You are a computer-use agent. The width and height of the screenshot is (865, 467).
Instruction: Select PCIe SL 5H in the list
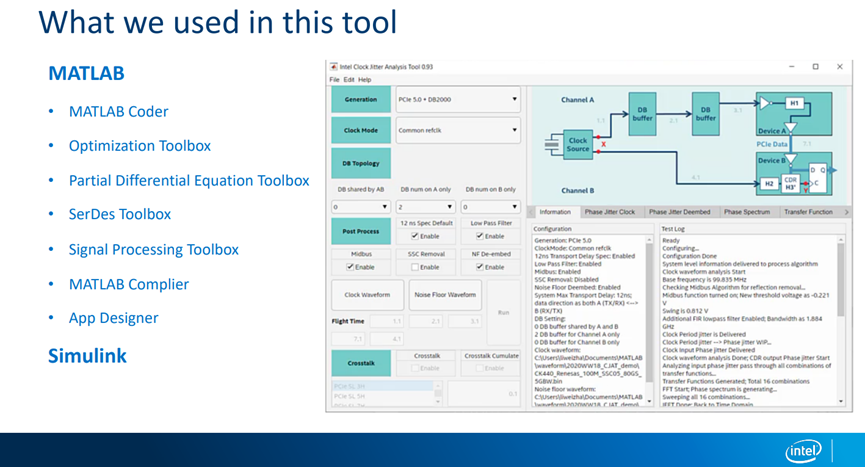click(383, 396)
